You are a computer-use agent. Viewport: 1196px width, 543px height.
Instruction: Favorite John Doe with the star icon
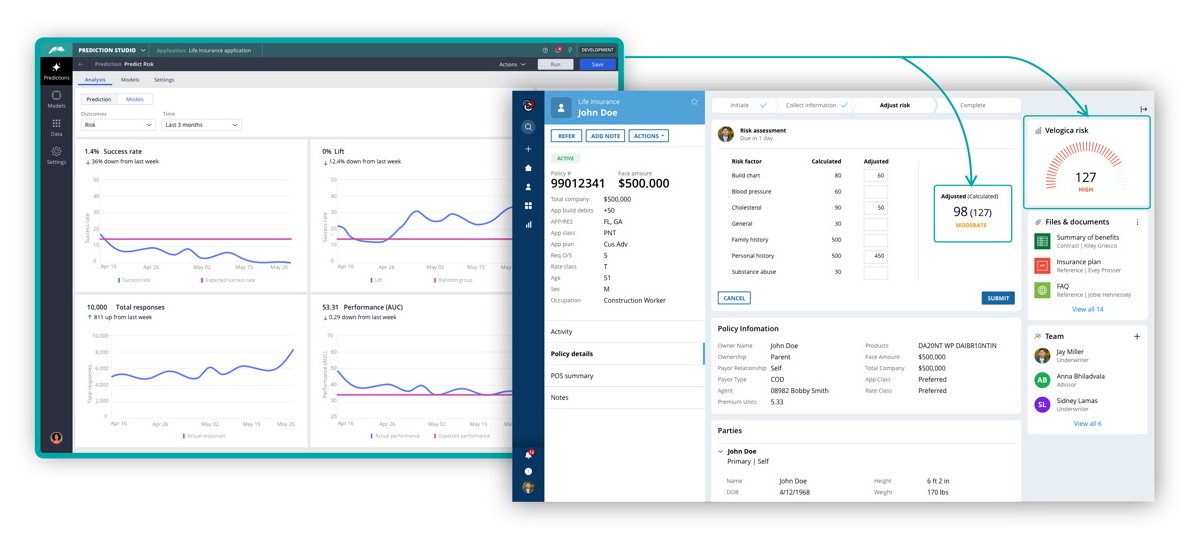pos(694,102)
